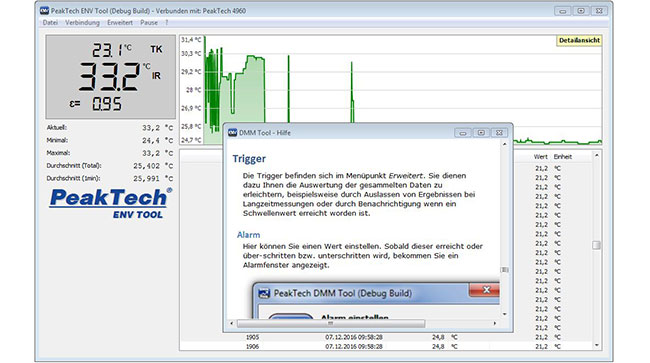Click the 31,4 °C chart axis label
Image resolution: width=650 pixels, height=363 pixels.
[x=191, y=40]
